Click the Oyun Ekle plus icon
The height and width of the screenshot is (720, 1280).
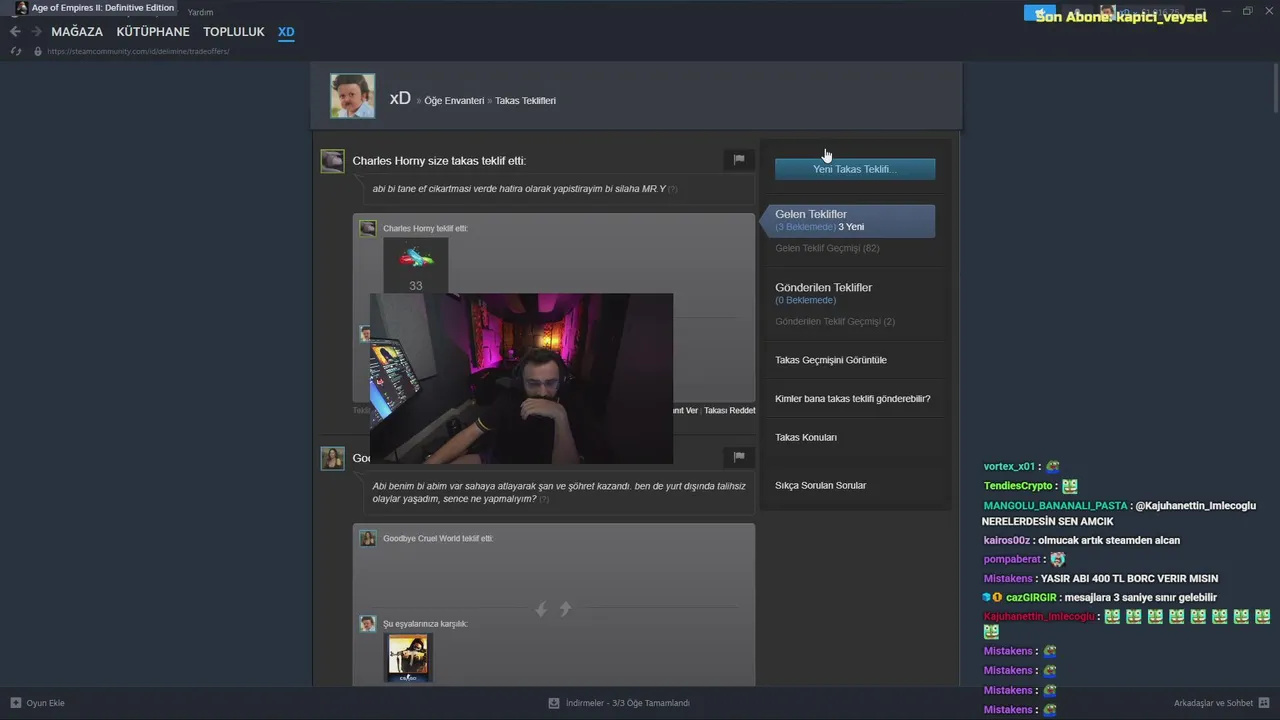(x=15, y=703)
